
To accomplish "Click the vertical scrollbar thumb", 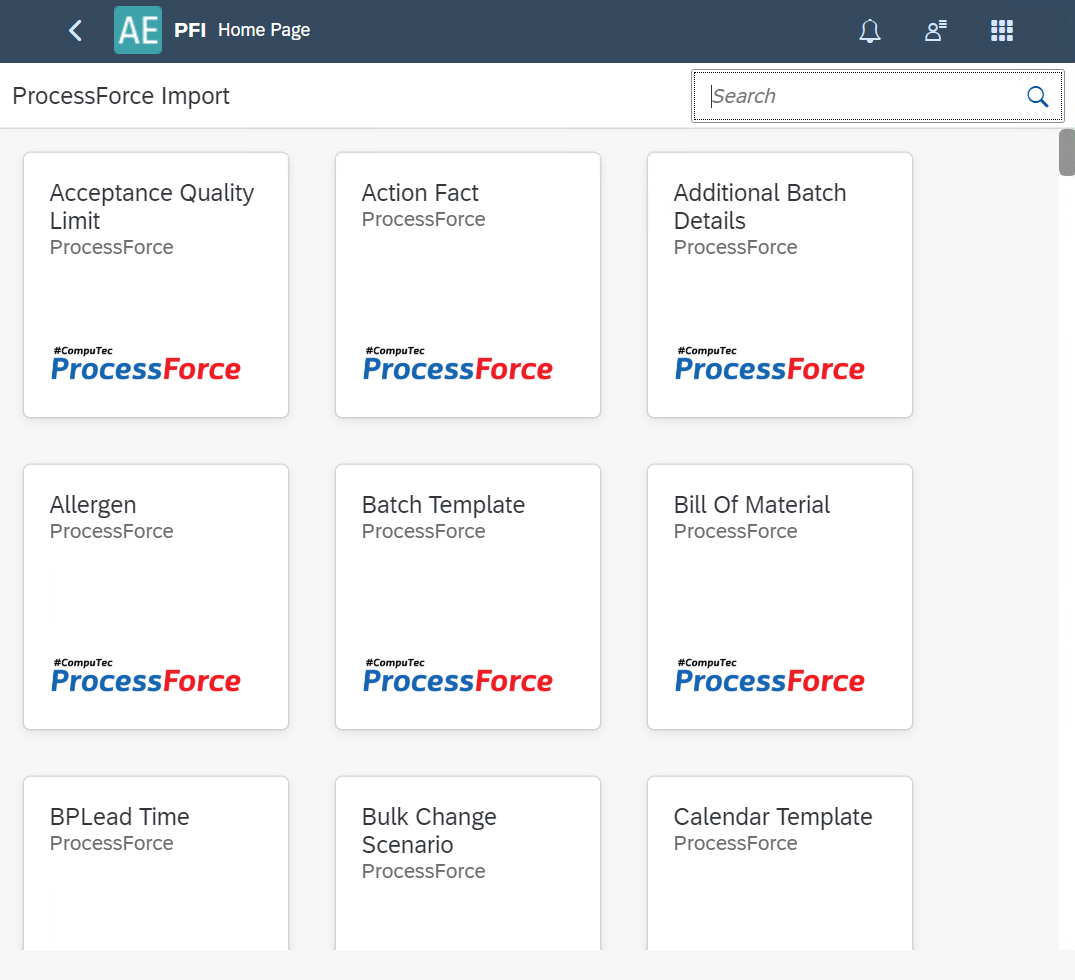I will point(1067,152).
